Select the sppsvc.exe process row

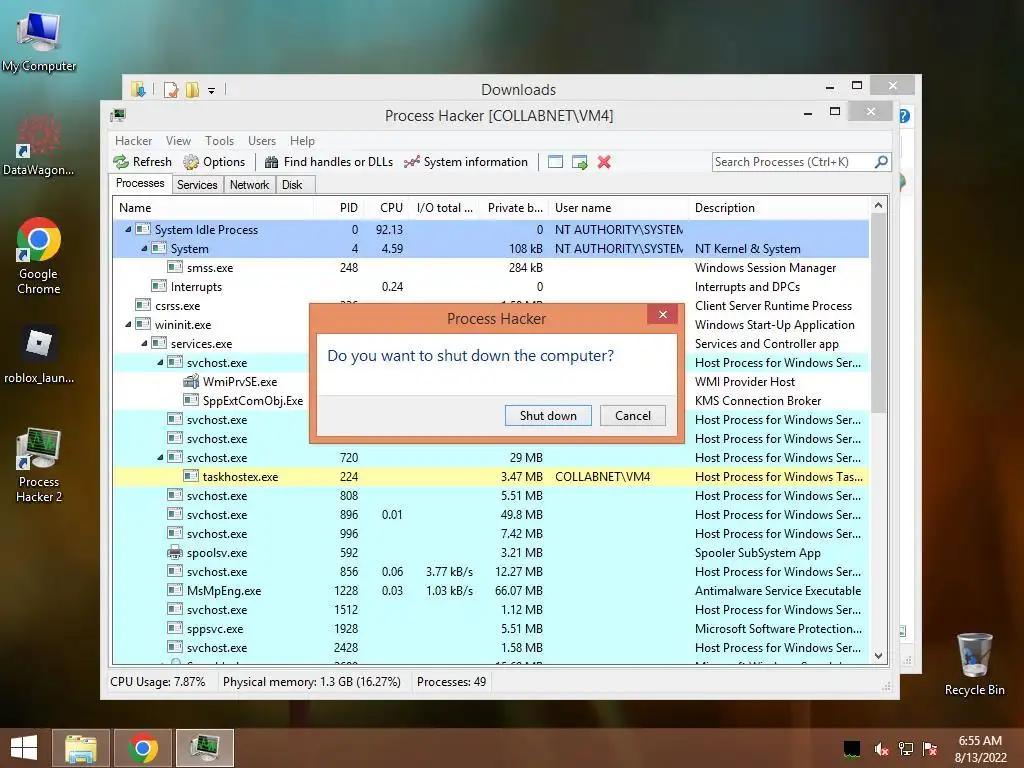(x=491, y=628)
